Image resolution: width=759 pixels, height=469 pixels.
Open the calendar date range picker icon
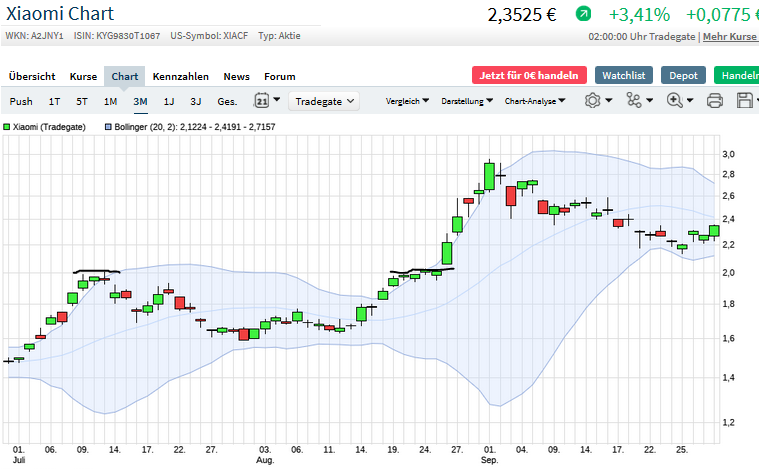click(x=261, y=101)
